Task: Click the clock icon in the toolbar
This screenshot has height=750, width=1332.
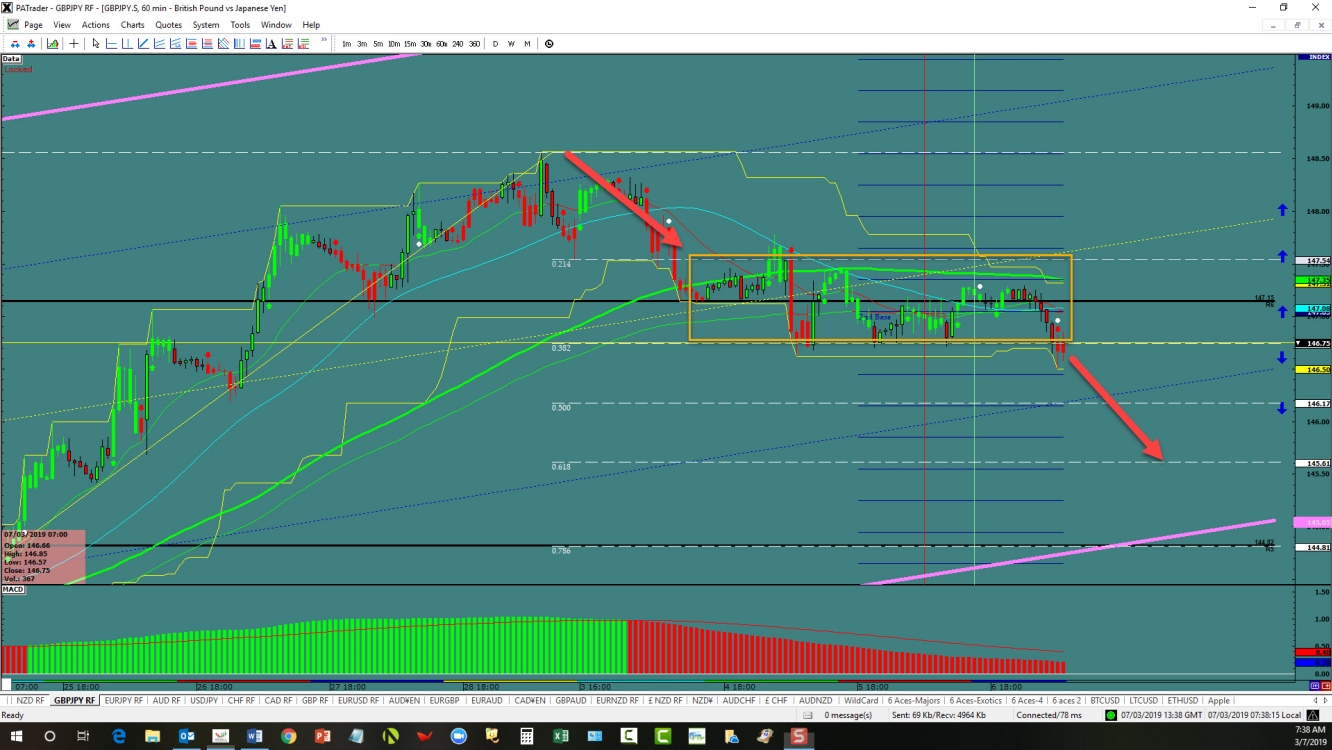Action: [549, 43]
